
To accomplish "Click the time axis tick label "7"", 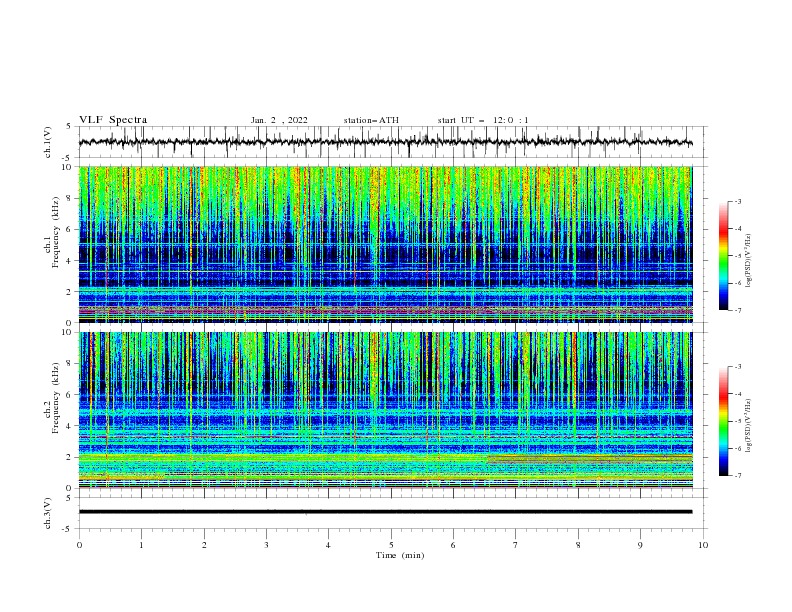I will tap(516, 545).
